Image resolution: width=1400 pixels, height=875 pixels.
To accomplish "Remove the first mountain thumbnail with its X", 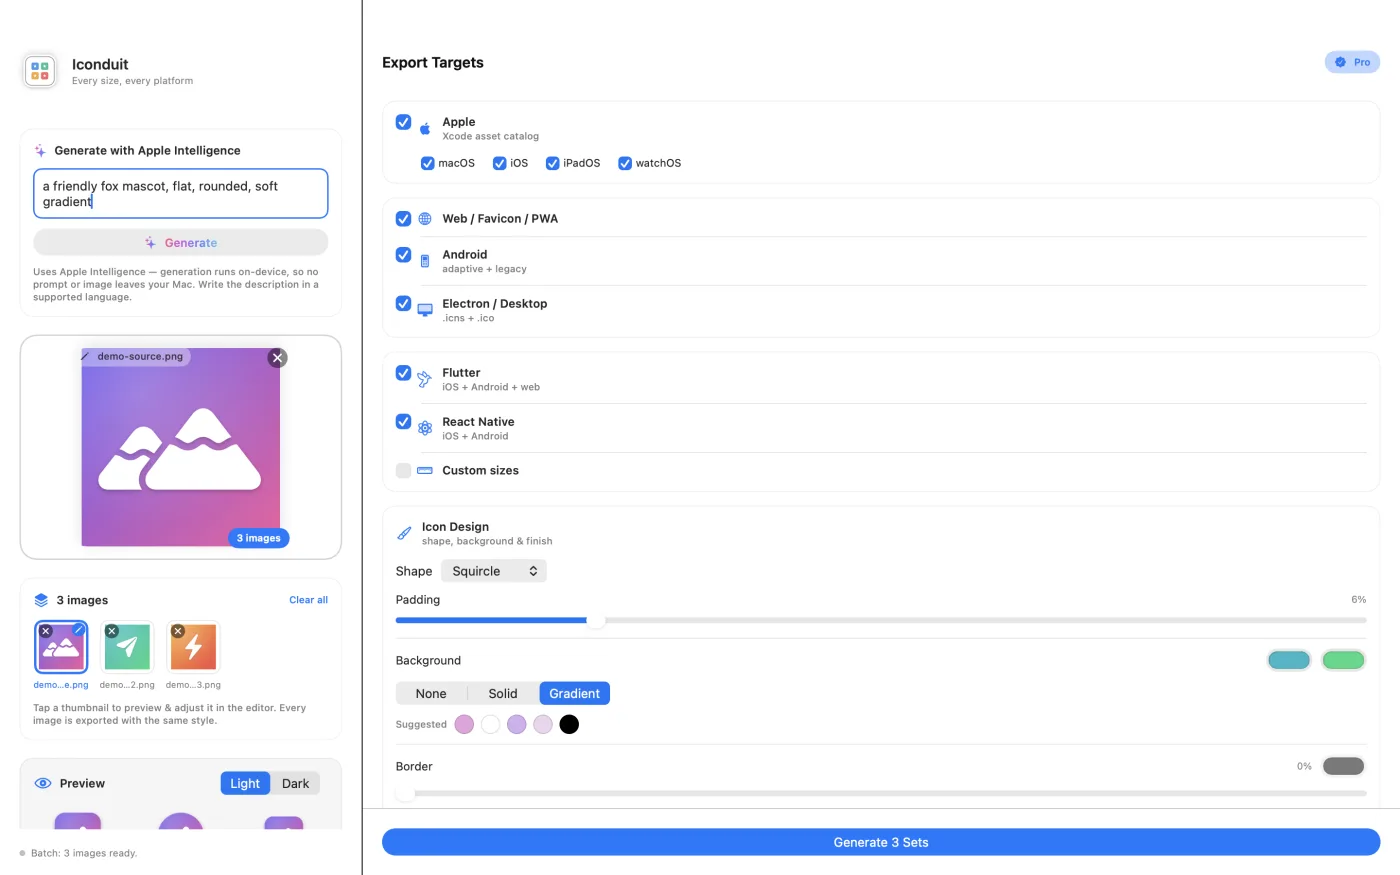I will (45, 631).
